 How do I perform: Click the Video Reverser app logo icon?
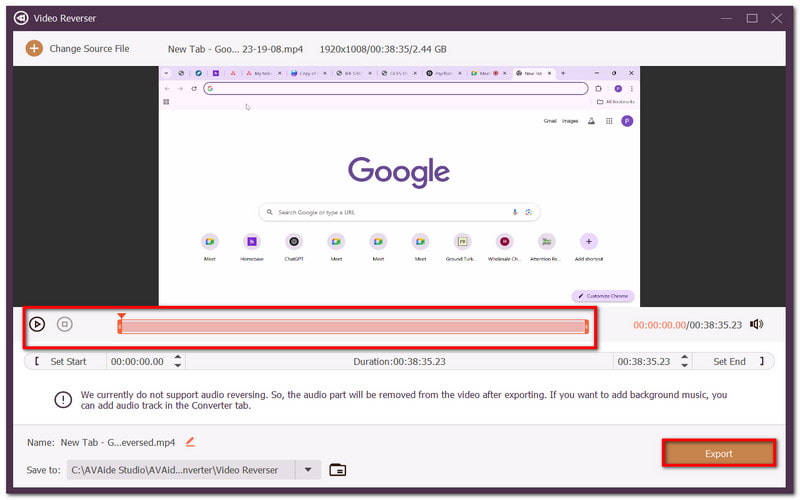[20, 17]
